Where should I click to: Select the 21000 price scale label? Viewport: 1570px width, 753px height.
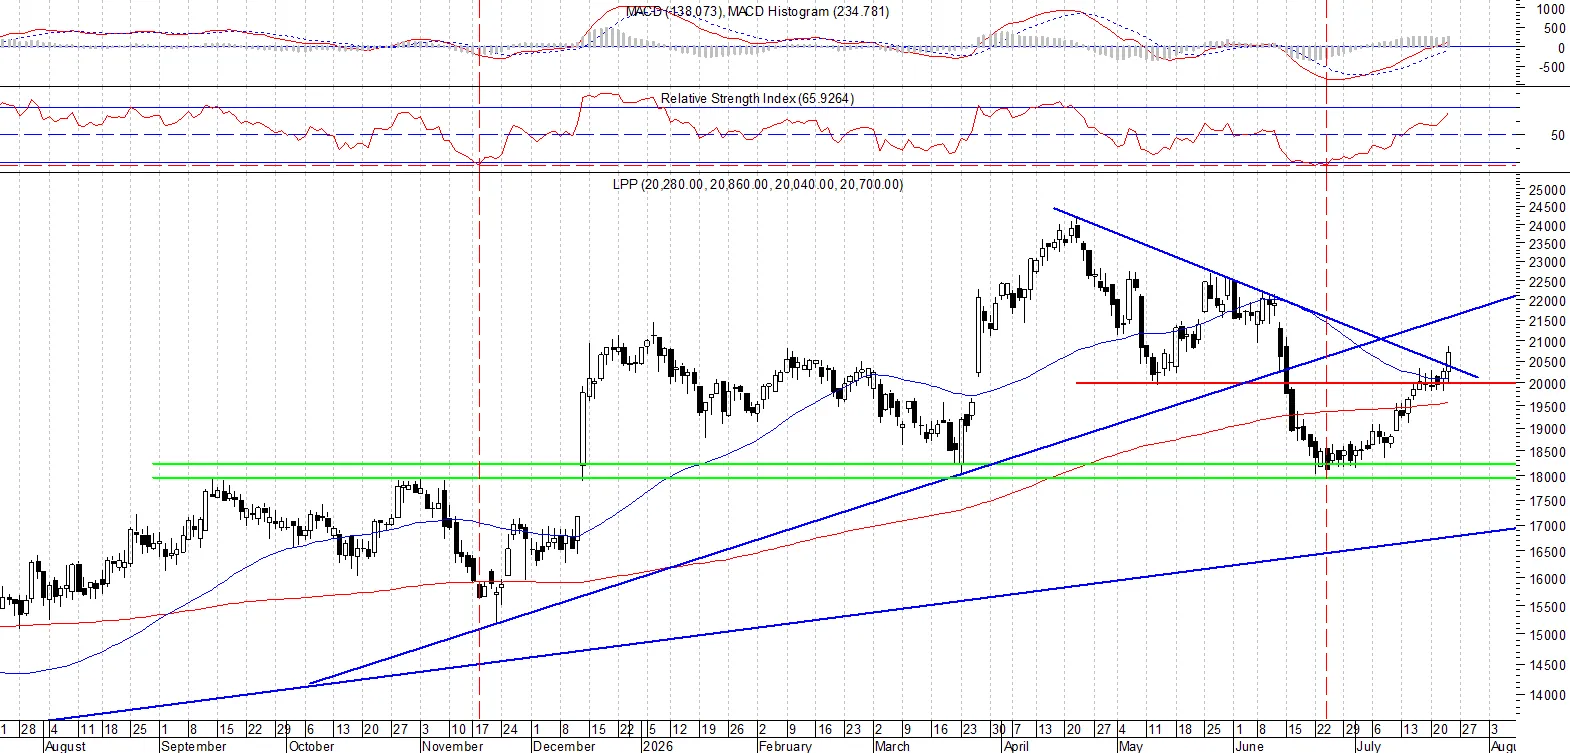click(1547, 342)
